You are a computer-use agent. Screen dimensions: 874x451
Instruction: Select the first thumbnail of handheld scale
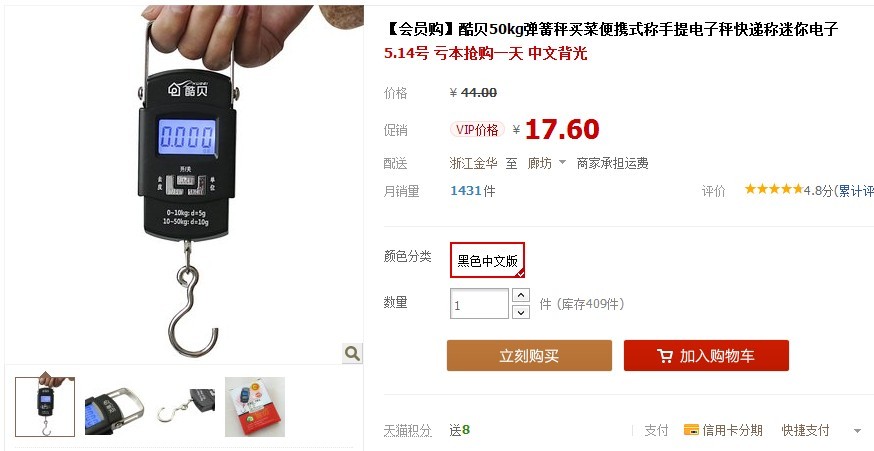(x=45, y=407)
